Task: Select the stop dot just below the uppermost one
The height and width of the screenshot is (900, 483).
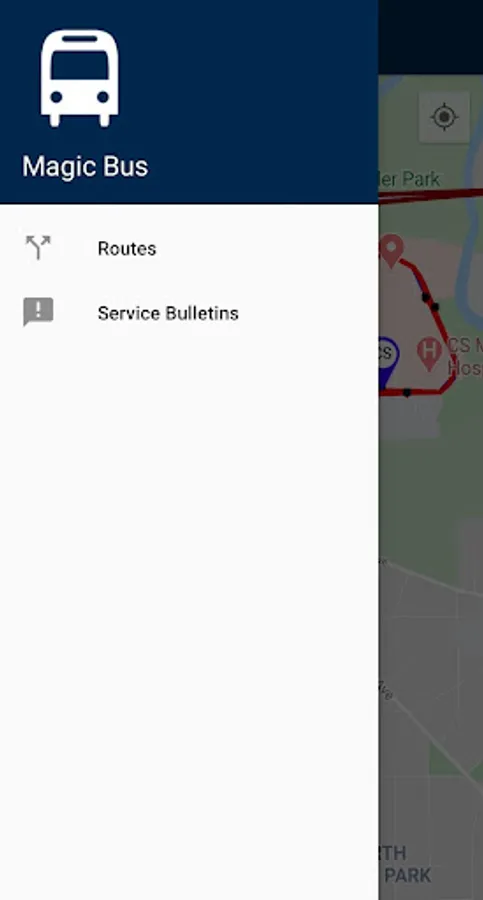Action: [x=435, y=307]
